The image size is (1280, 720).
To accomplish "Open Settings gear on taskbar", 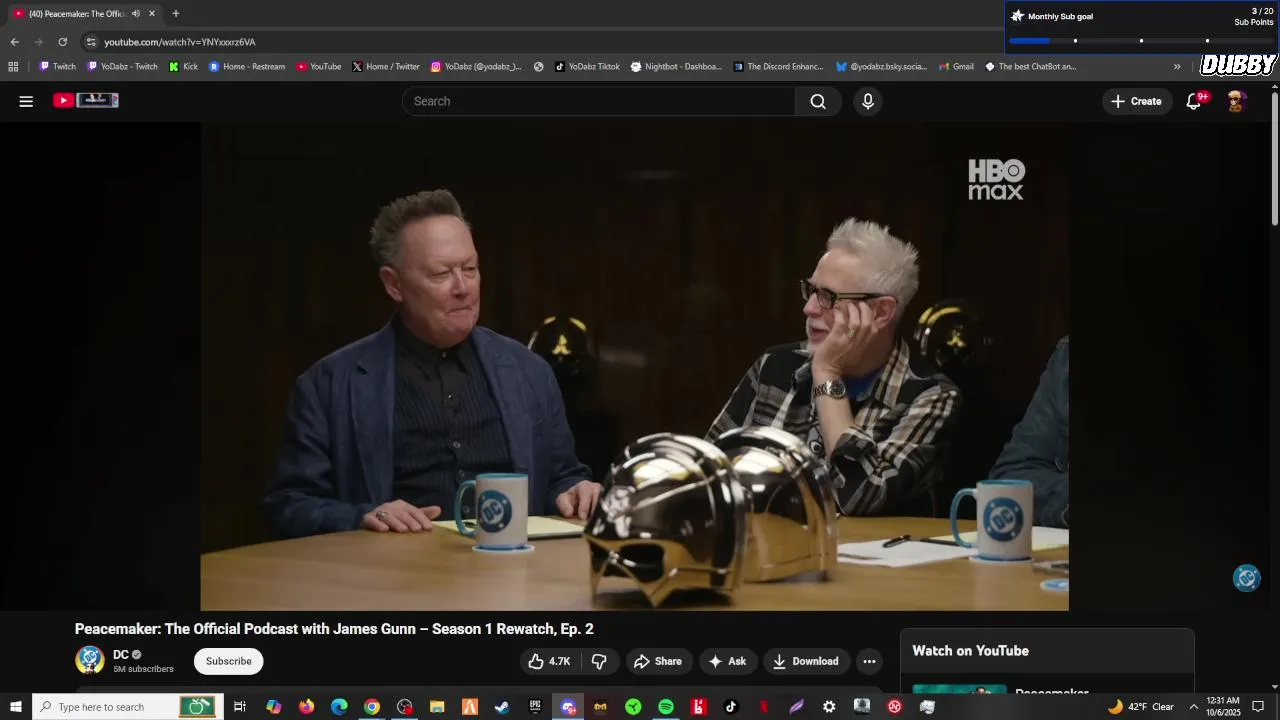I will click(829, 707).
